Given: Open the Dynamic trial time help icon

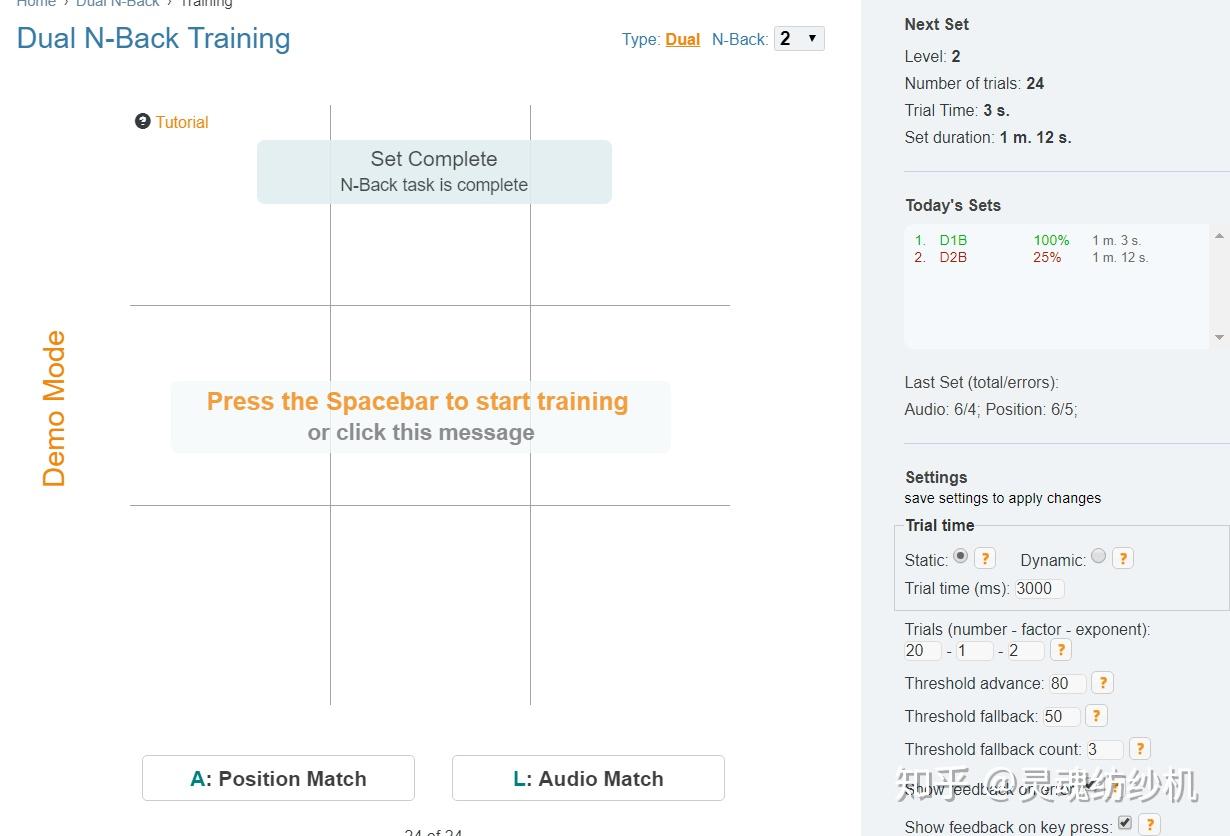Looking at the screenshot, I should [x=1123, y=559].
